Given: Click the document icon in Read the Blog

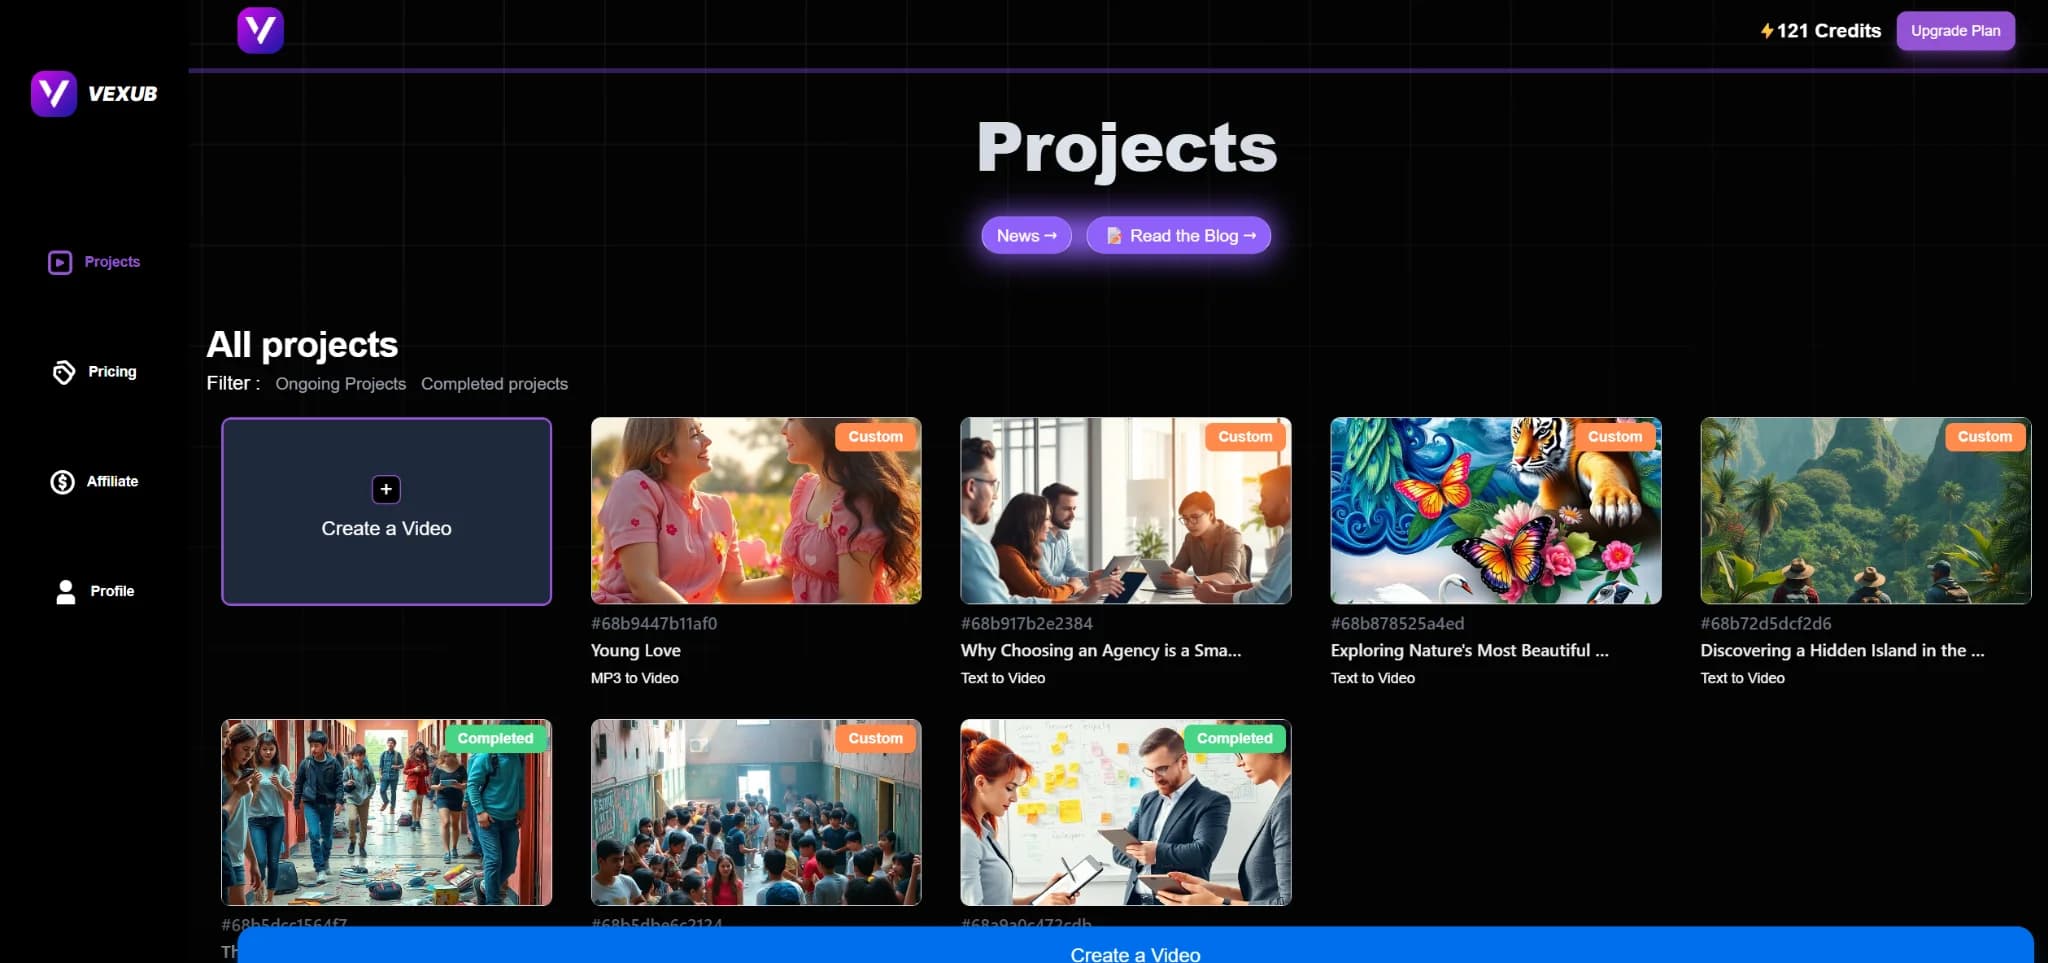Looking at the screenshot, I should (x=1114, y=235).
